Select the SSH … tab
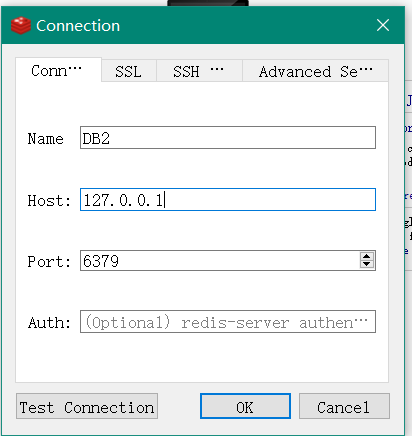The height and width of the screenshot is (436, 412). tap(199, 71)
